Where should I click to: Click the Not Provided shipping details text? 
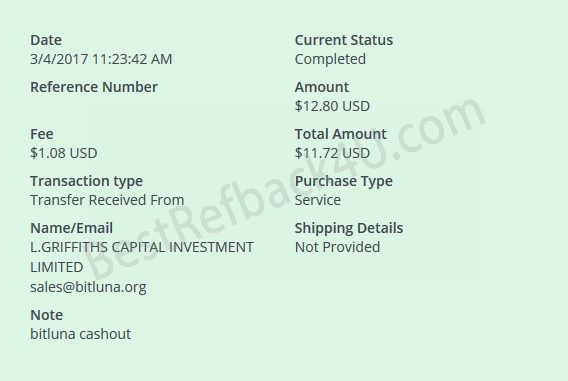337,247
